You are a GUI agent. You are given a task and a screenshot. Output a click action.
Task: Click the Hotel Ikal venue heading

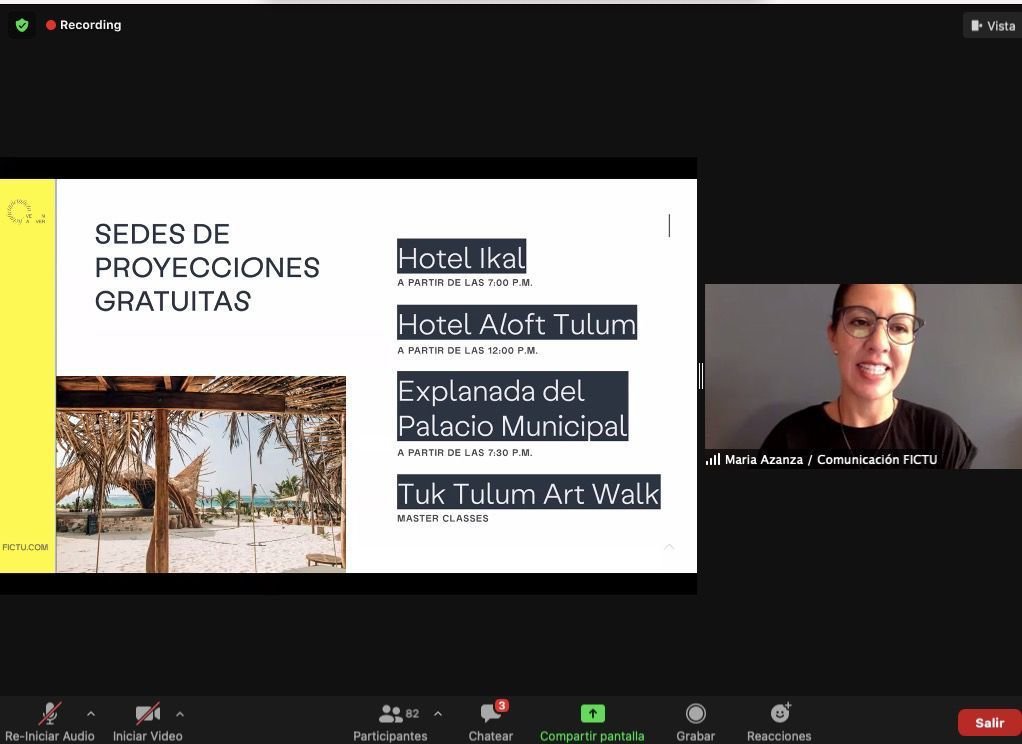point(461,258)
